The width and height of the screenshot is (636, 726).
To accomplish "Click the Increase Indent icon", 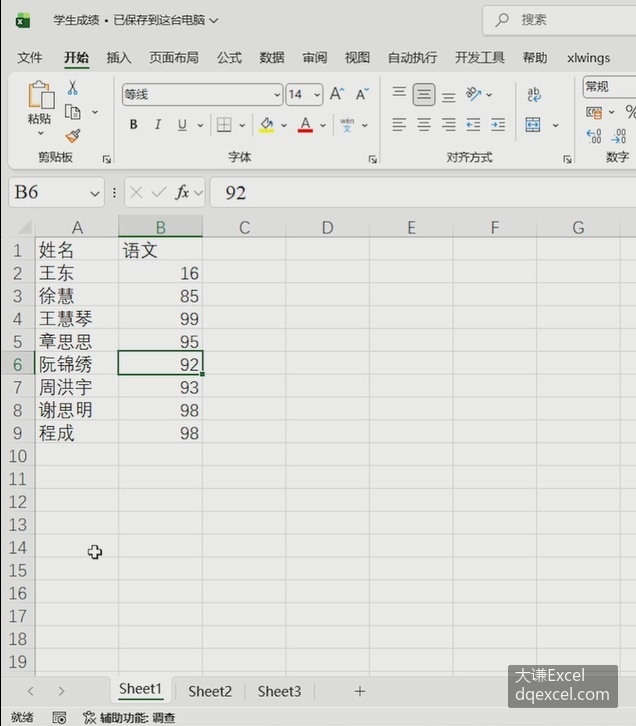I will pos(498,125).
